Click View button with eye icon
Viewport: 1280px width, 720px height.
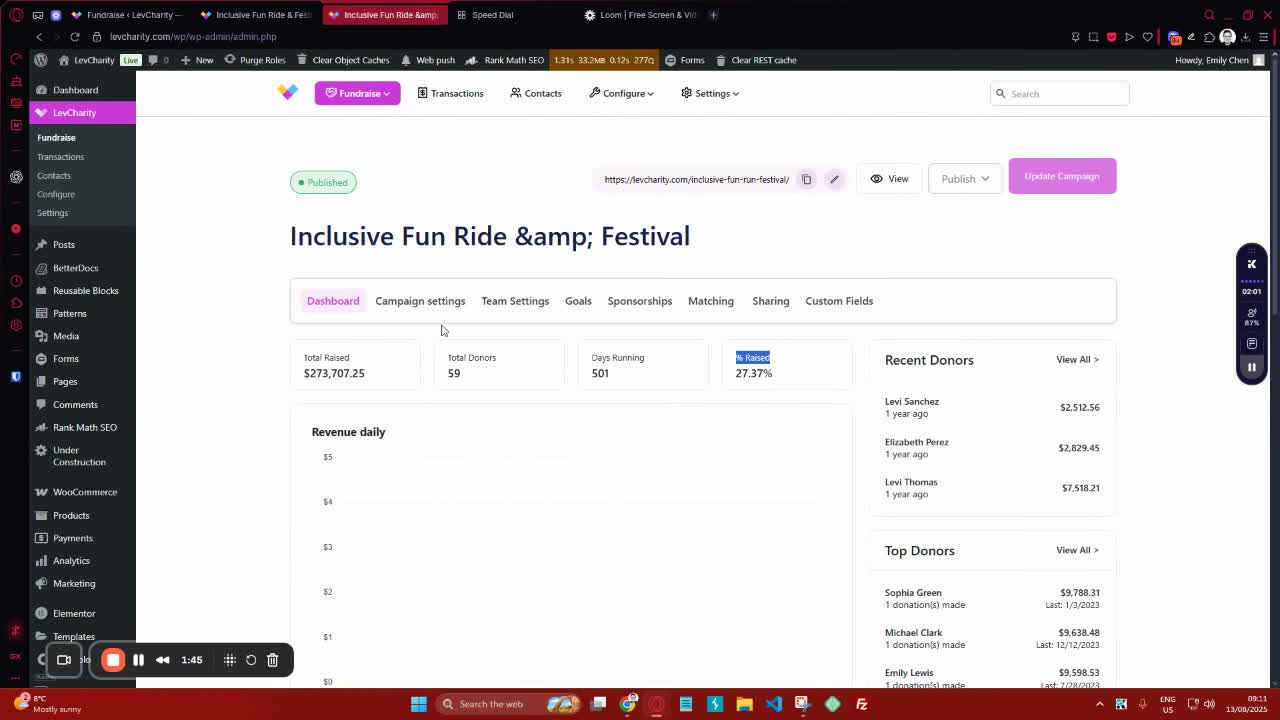[x=889, y=179]
